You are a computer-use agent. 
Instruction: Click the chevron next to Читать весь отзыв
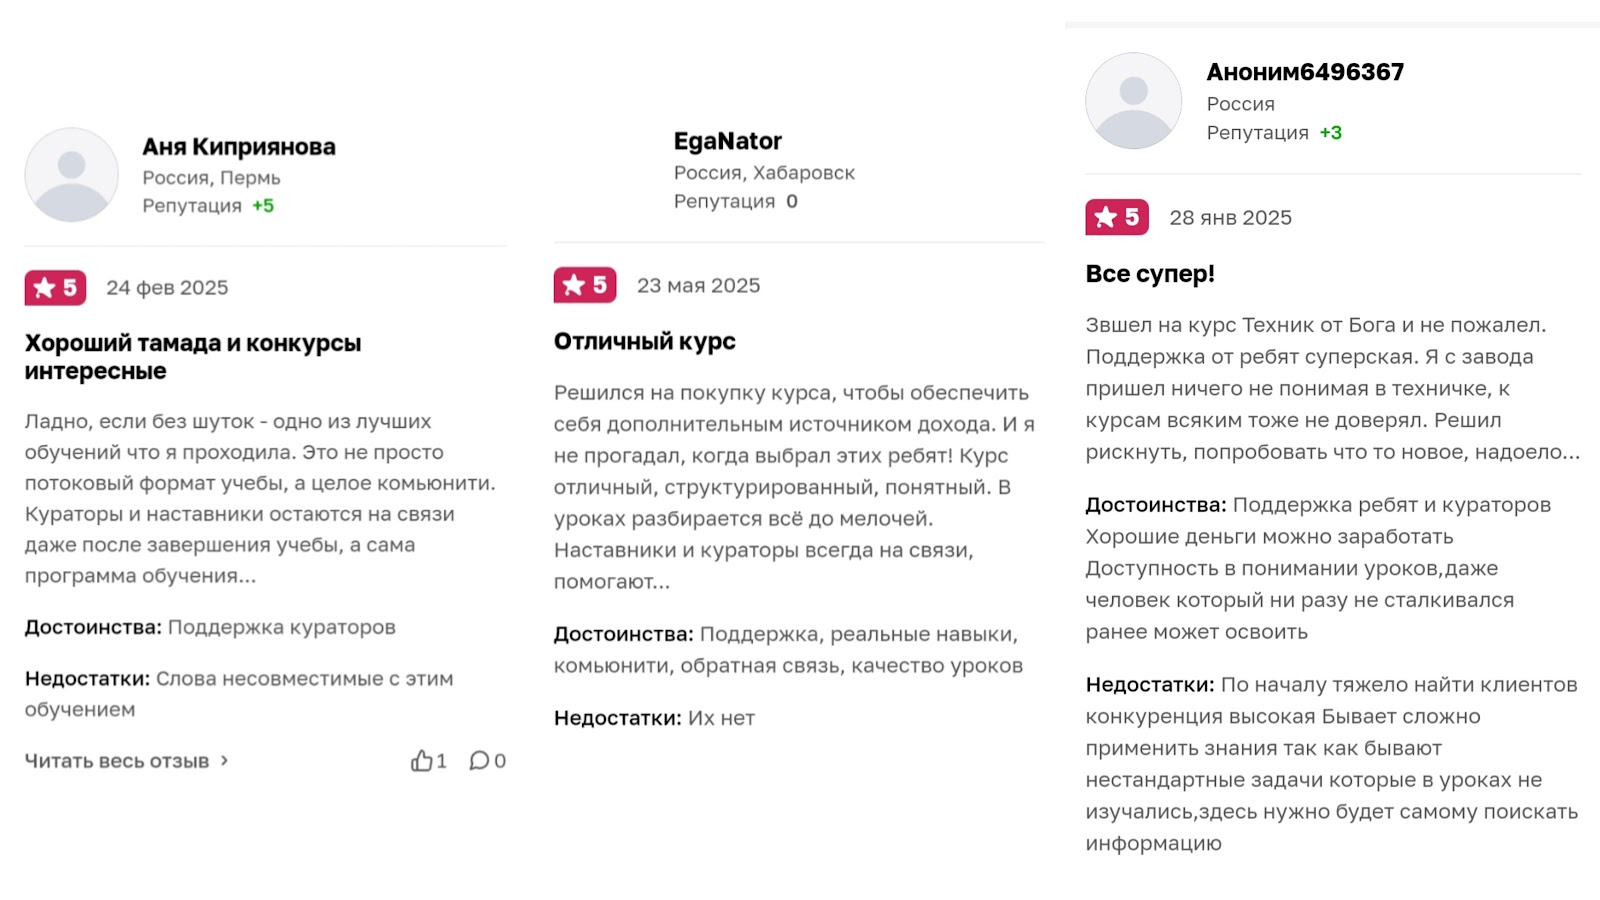(x=224, y=761)
